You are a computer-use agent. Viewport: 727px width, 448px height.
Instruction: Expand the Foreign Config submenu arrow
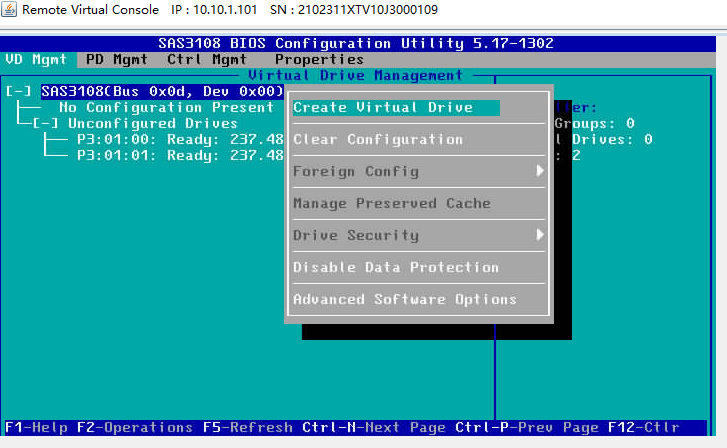pos(540,171)
